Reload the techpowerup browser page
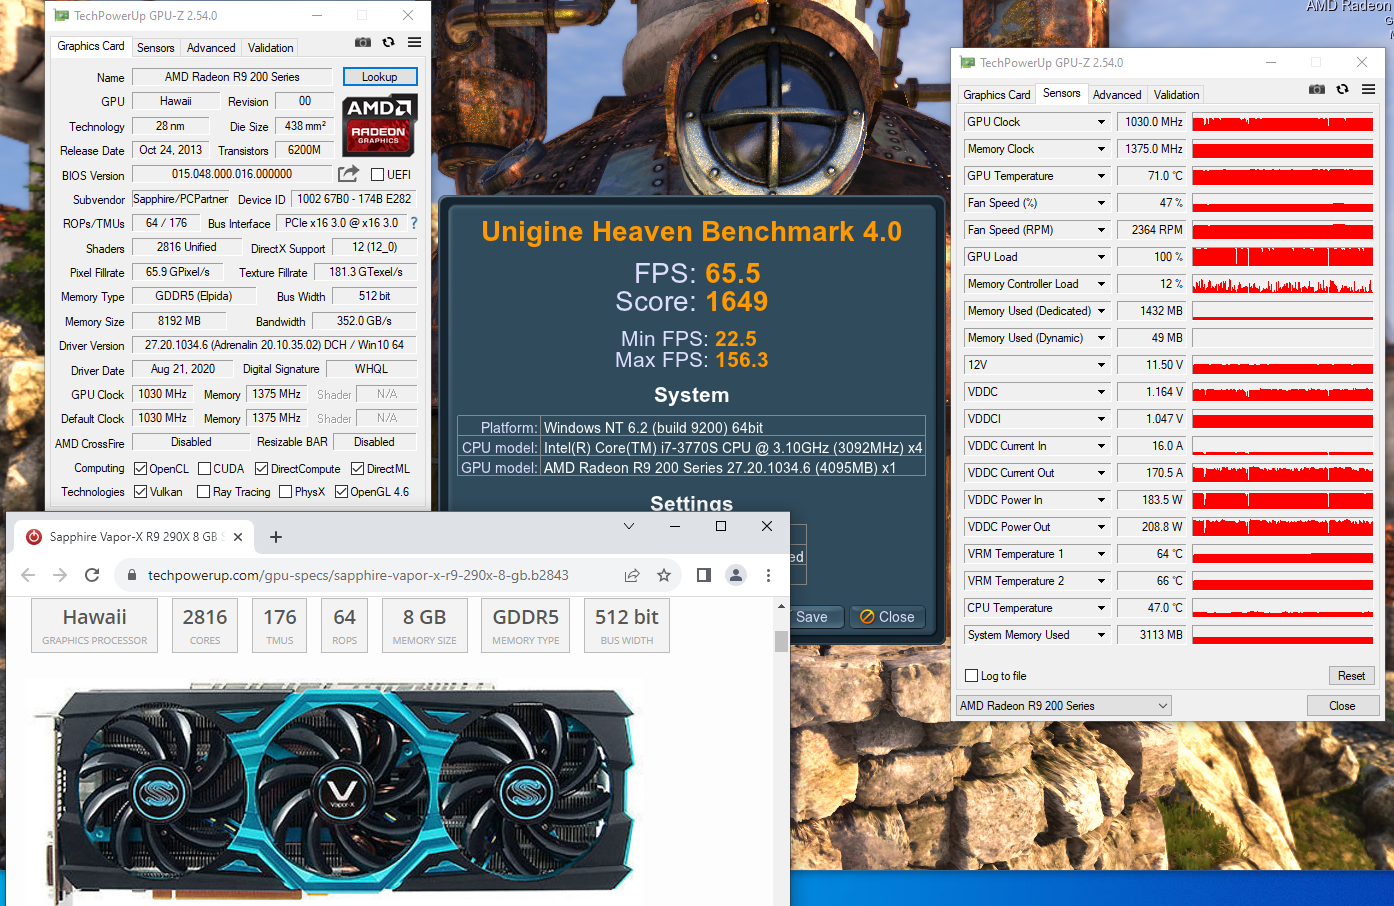This screenshot has width=1394, height=906. (92, 575)
